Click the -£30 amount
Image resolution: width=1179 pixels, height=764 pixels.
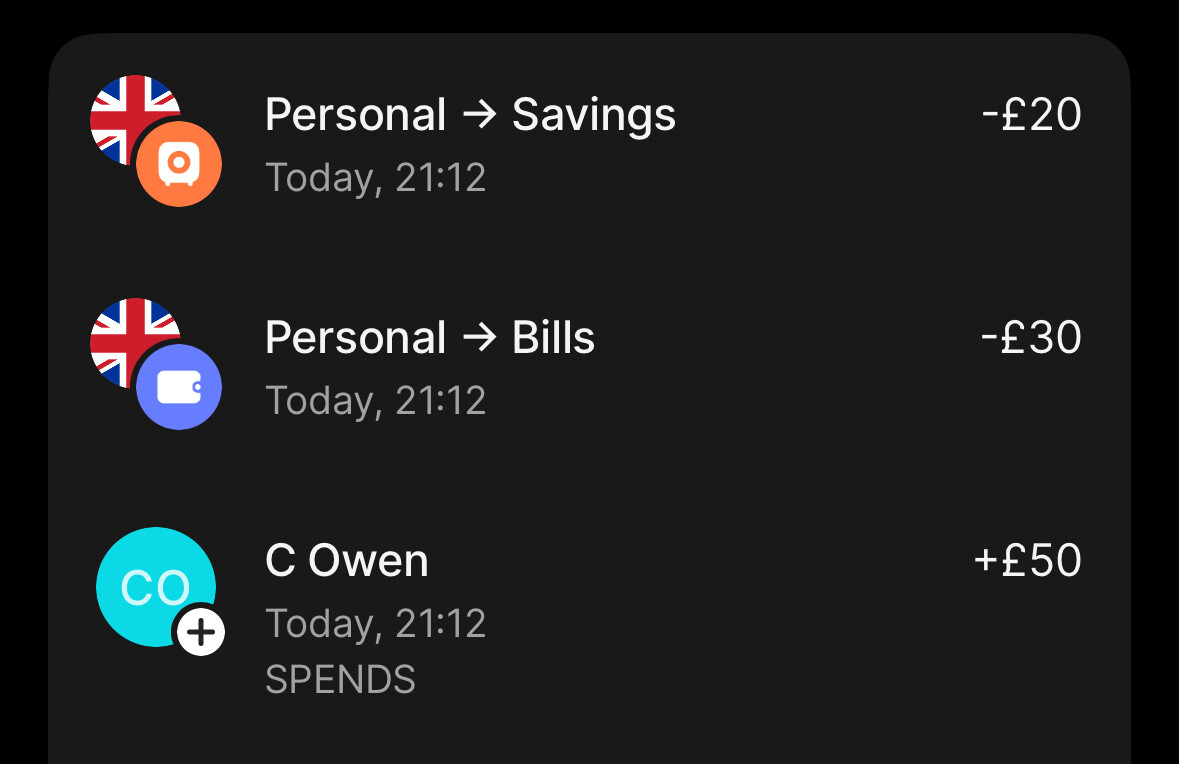click(x=1031, y=337)
